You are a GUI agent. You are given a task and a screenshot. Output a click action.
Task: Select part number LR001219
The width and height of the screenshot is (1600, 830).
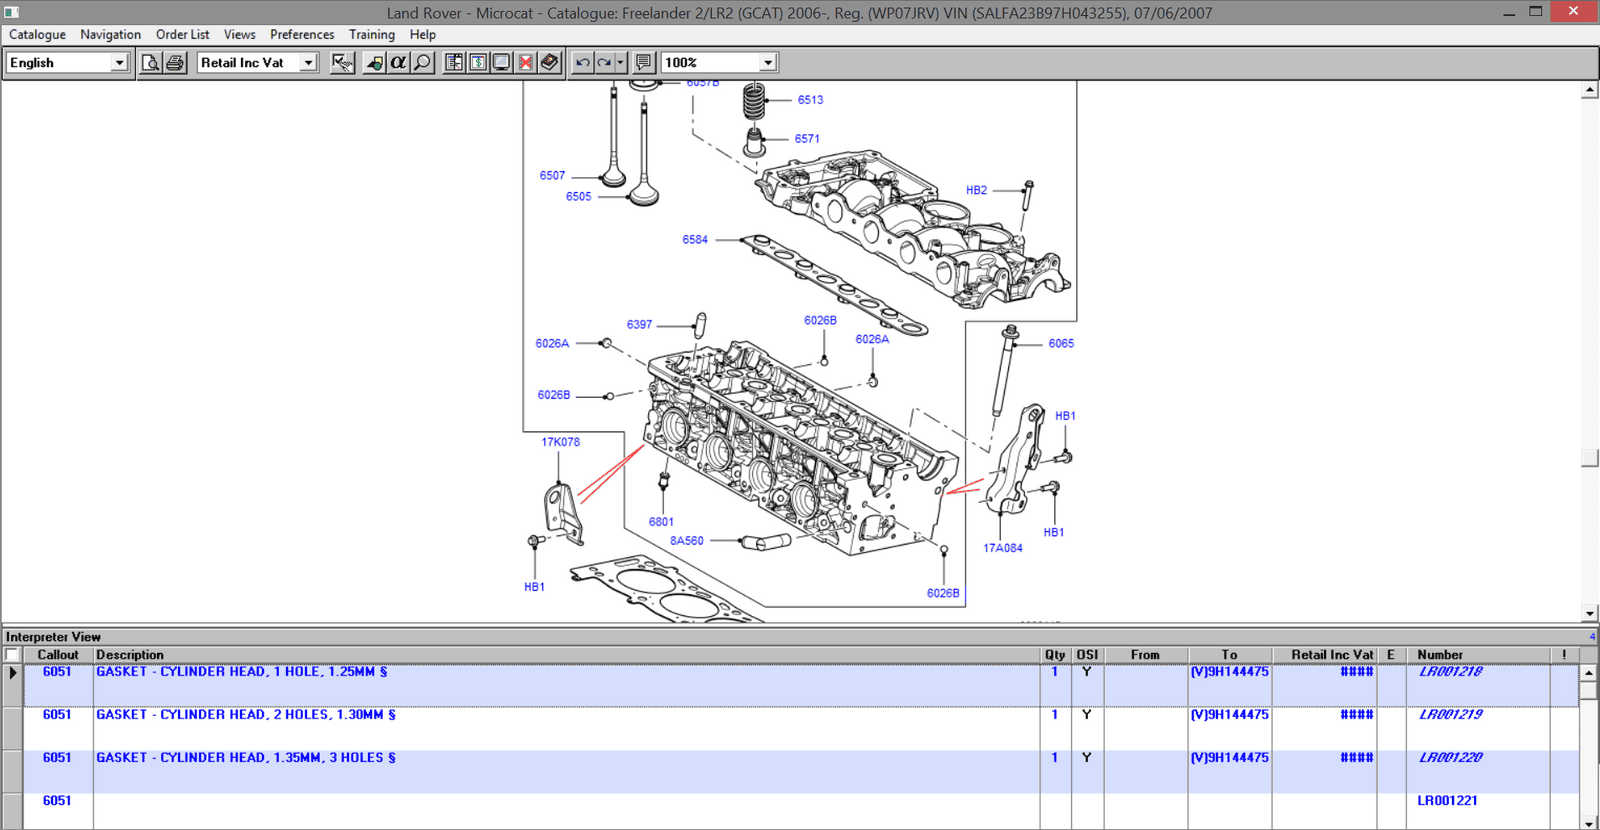pos(1450,715)
